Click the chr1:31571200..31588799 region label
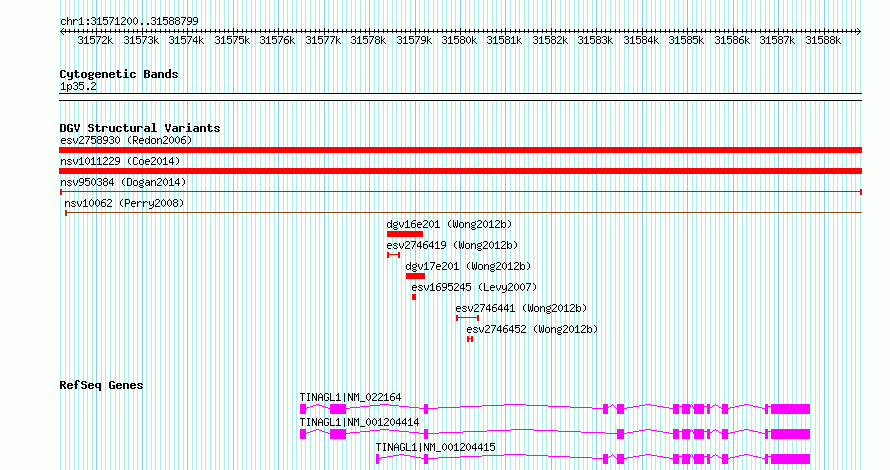890x470 pixels. [x=129, y=22]
